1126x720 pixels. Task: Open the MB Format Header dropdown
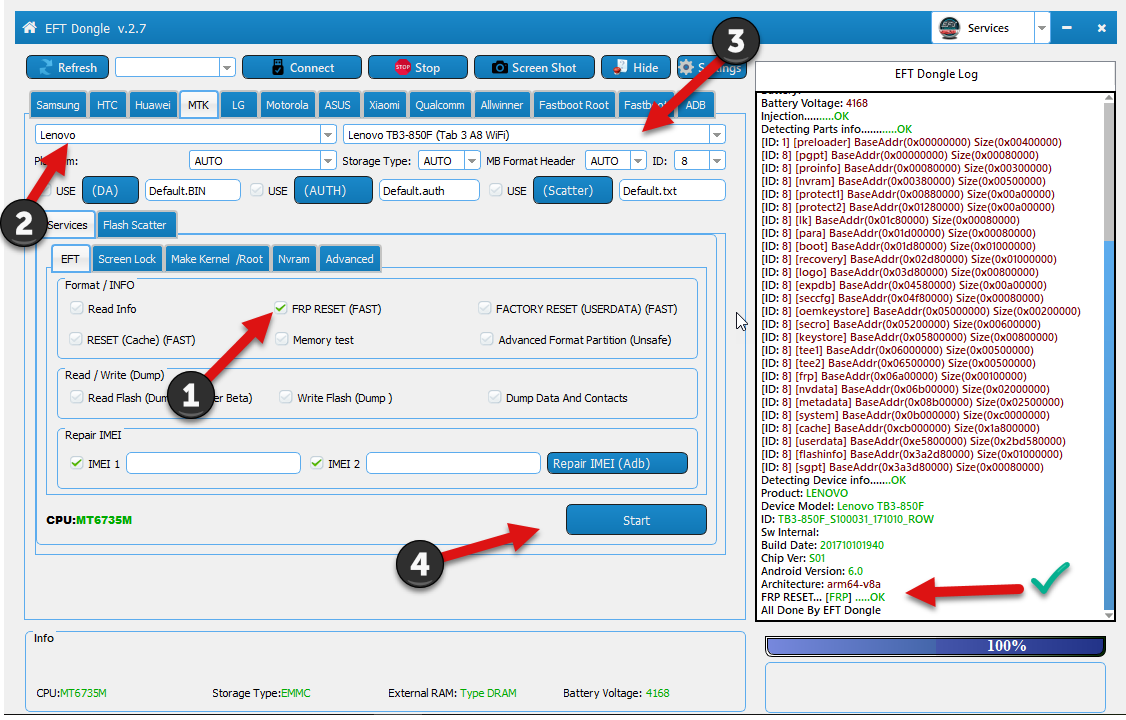click(x=638, y=161)
